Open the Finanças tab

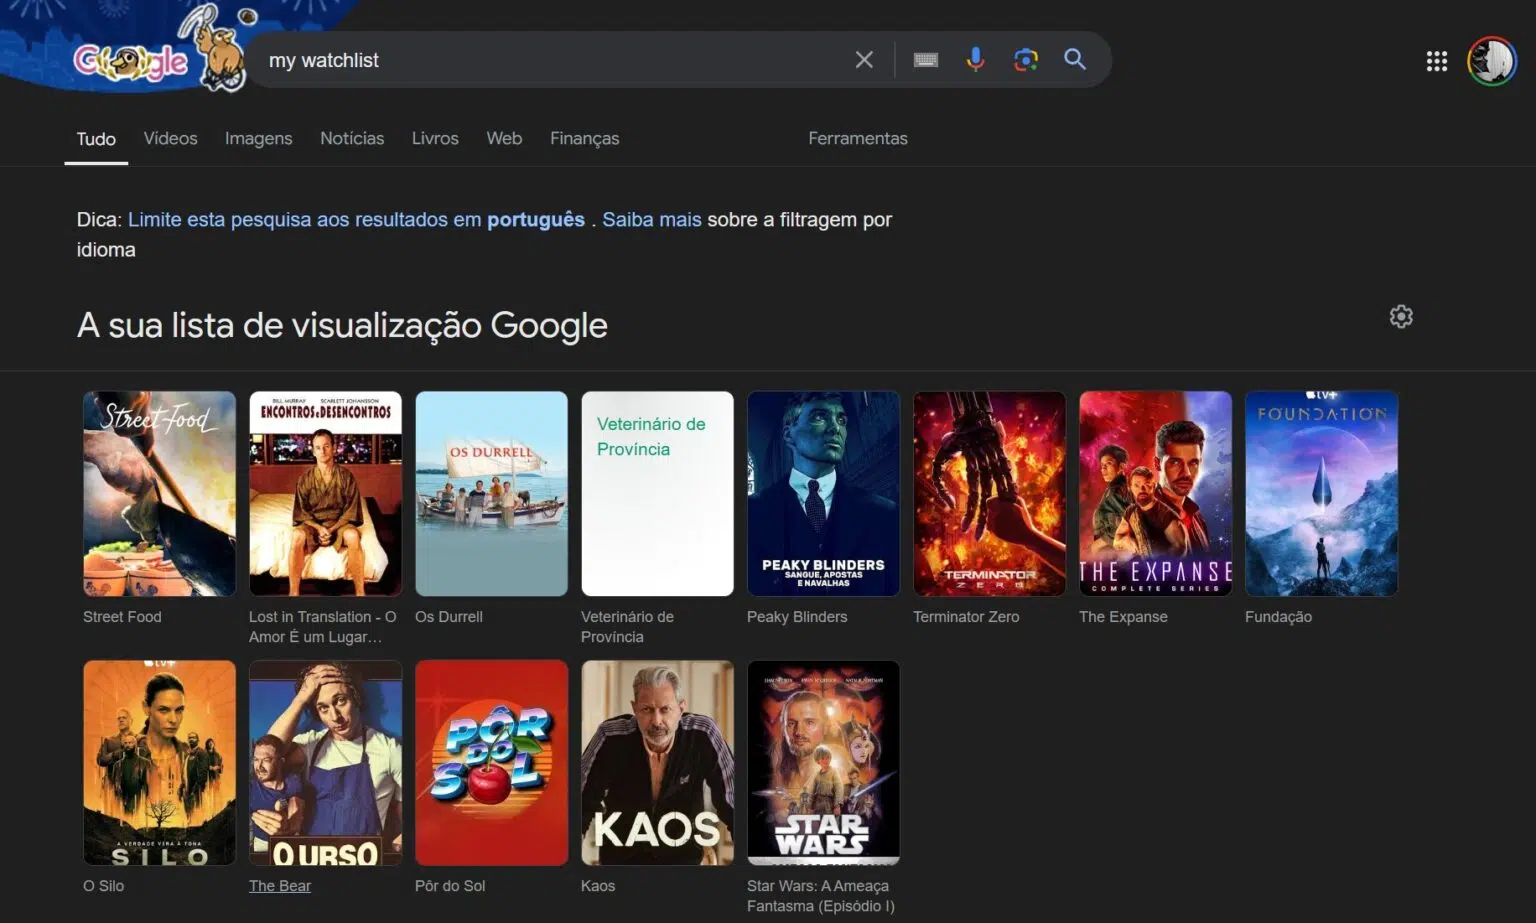click(x=584, y=138)
